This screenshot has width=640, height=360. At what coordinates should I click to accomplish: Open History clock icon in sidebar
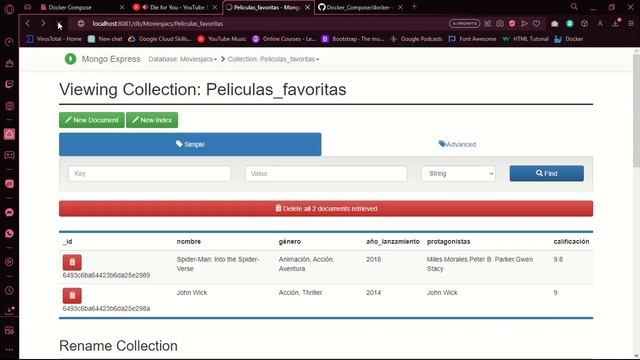pos(9,291)
